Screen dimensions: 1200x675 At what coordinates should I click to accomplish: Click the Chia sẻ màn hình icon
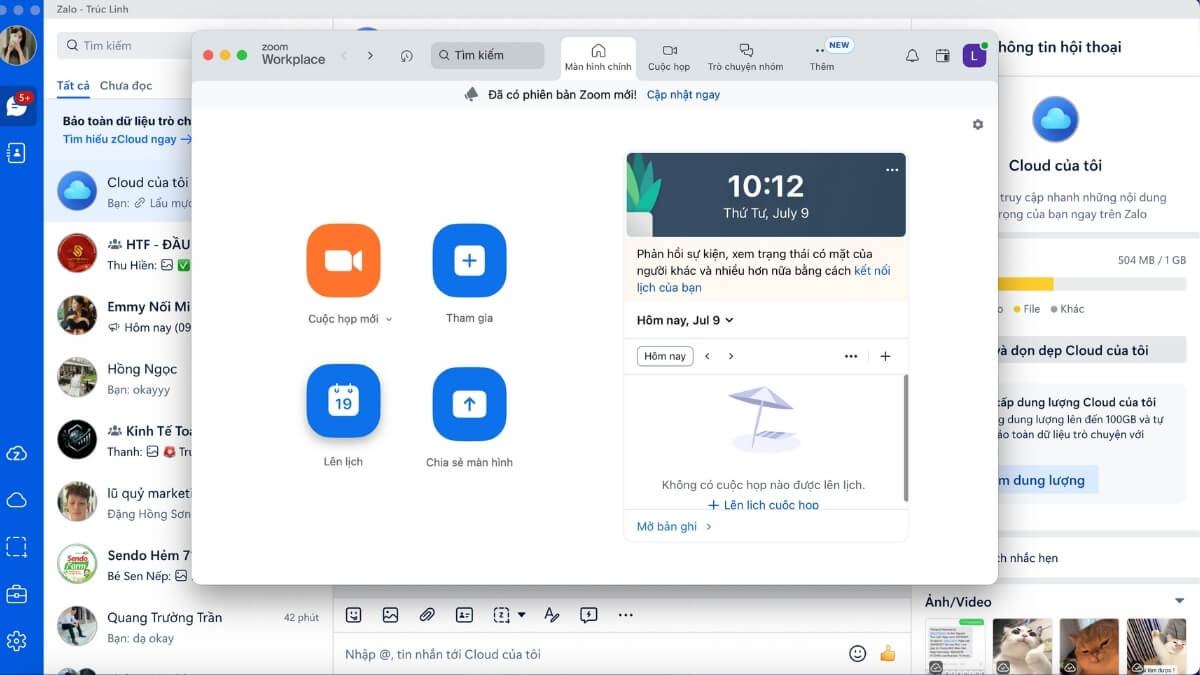(x=469, y=404)
